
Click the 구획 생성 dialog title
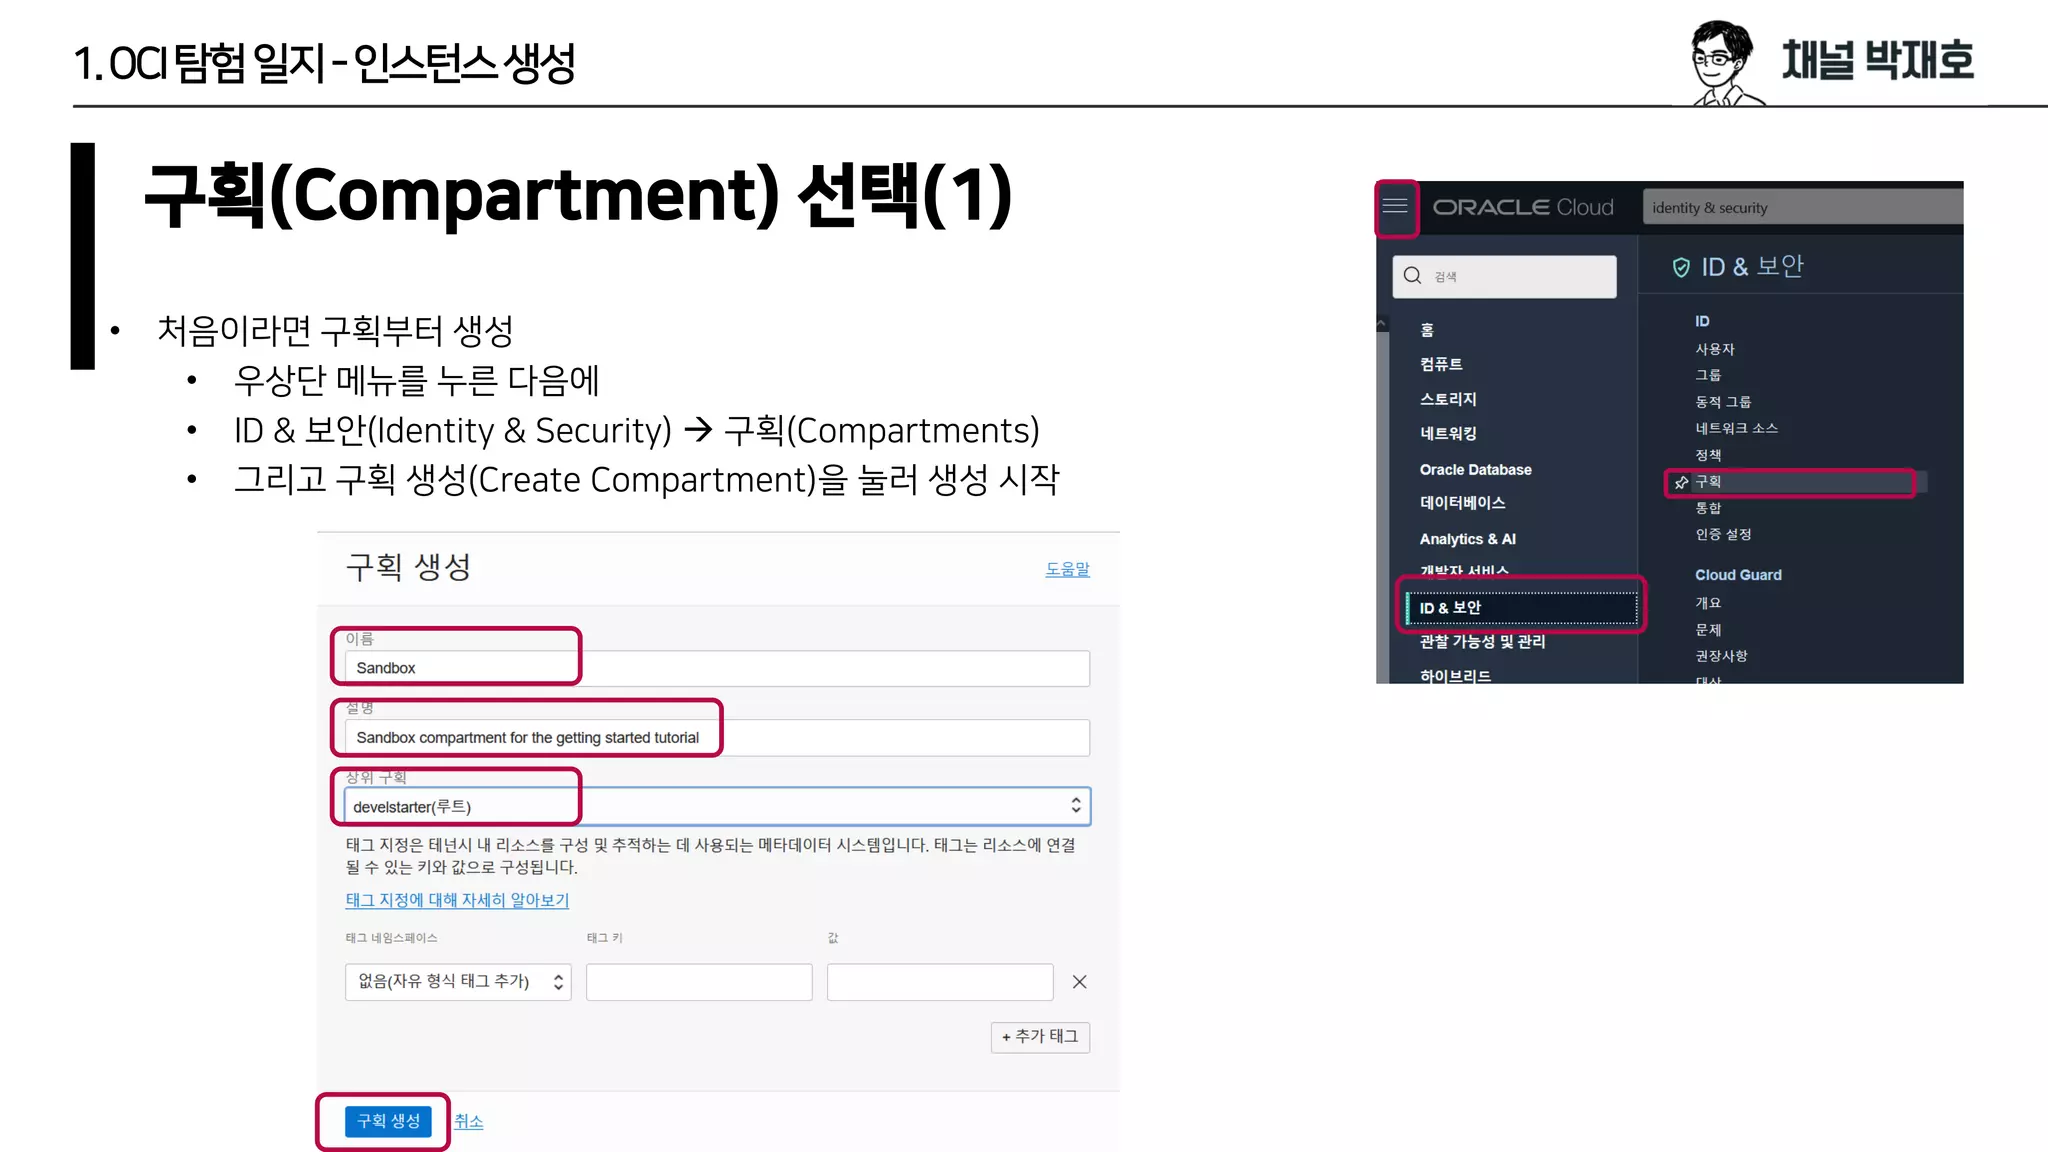408,567
